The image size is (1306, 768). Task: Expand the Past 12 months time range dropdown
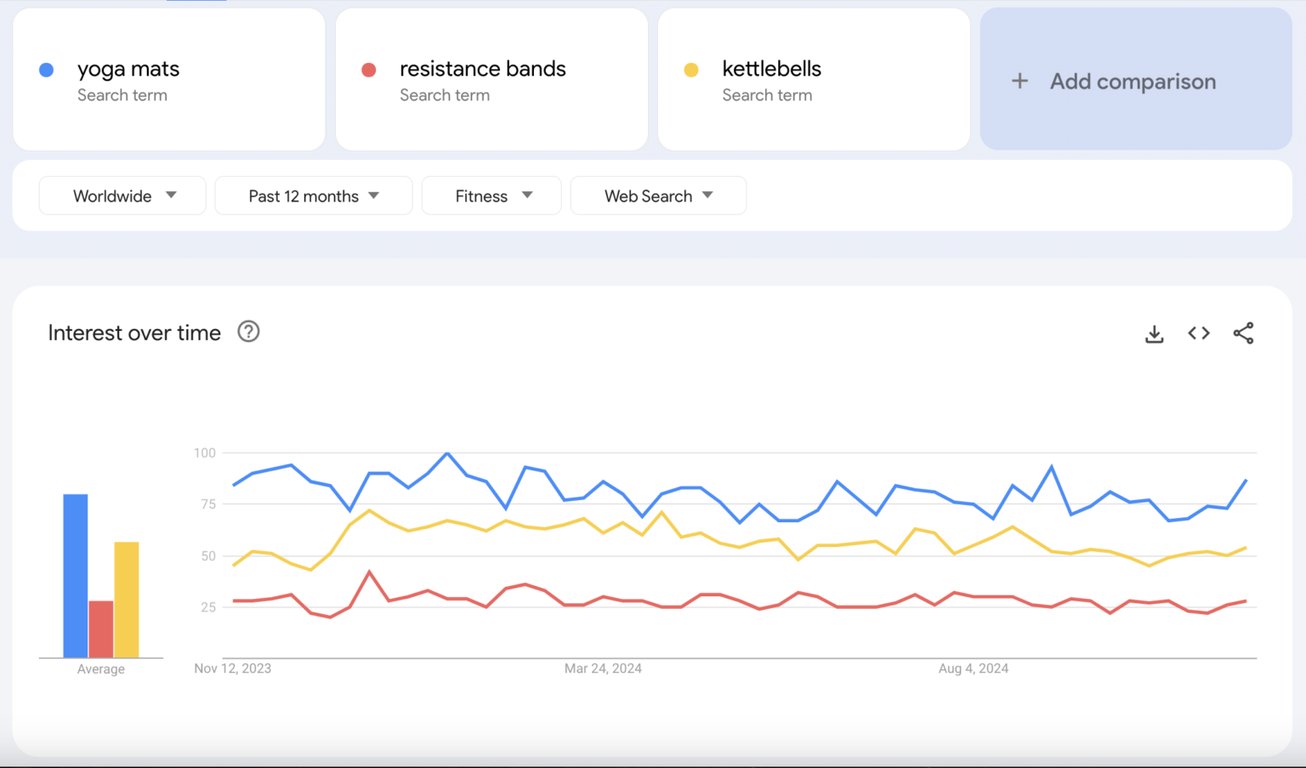tap(313, 195)
